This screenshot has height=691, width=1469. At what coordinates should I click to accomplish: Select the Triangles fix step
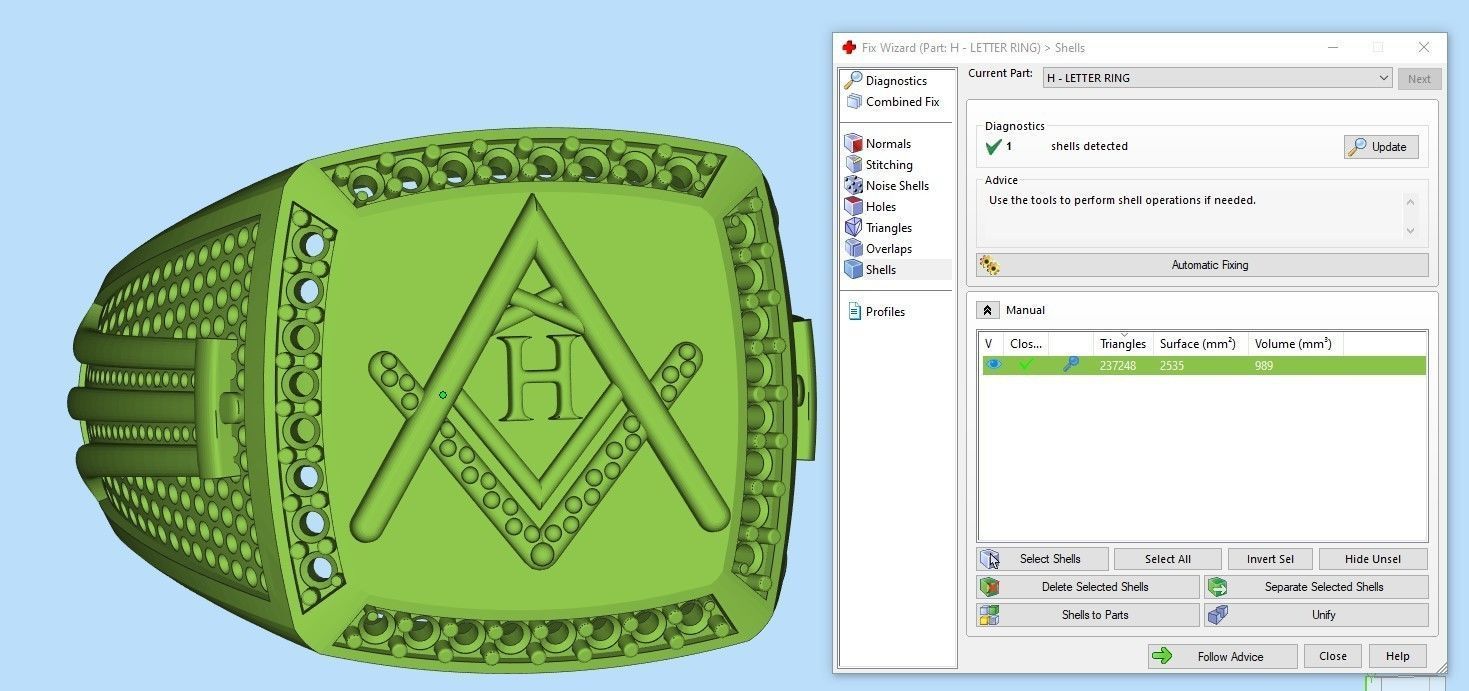click(x=878, y=227)
